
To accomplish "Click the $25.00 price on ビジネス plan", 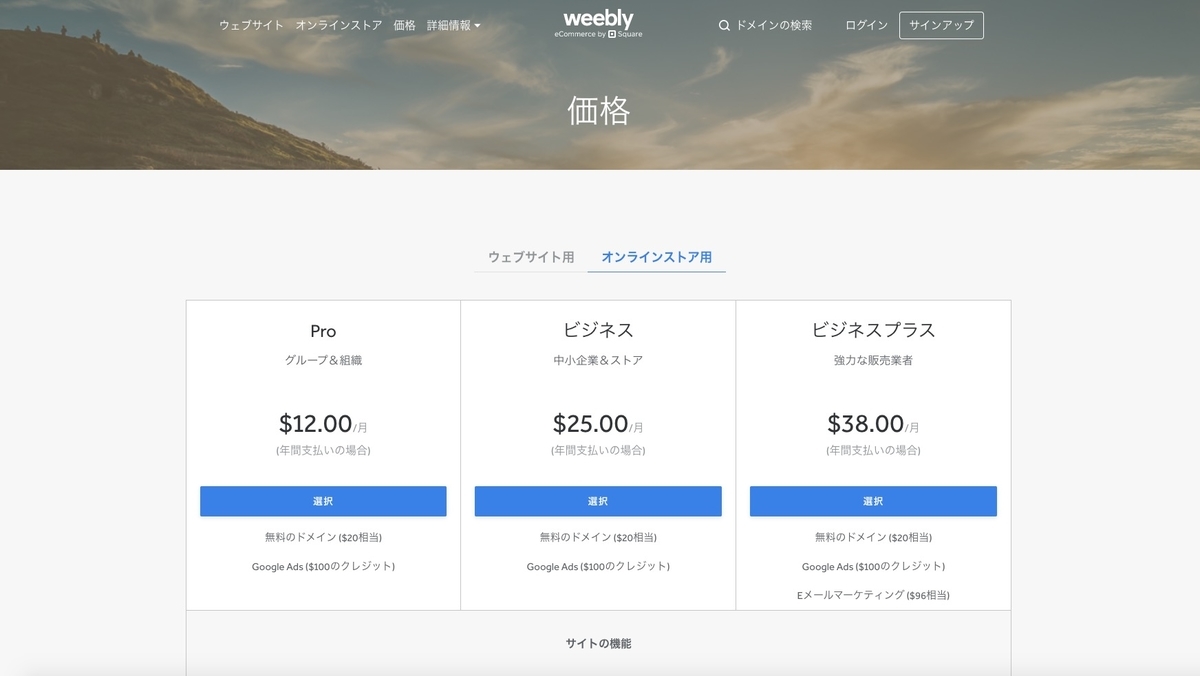I will tap(590, 424).
